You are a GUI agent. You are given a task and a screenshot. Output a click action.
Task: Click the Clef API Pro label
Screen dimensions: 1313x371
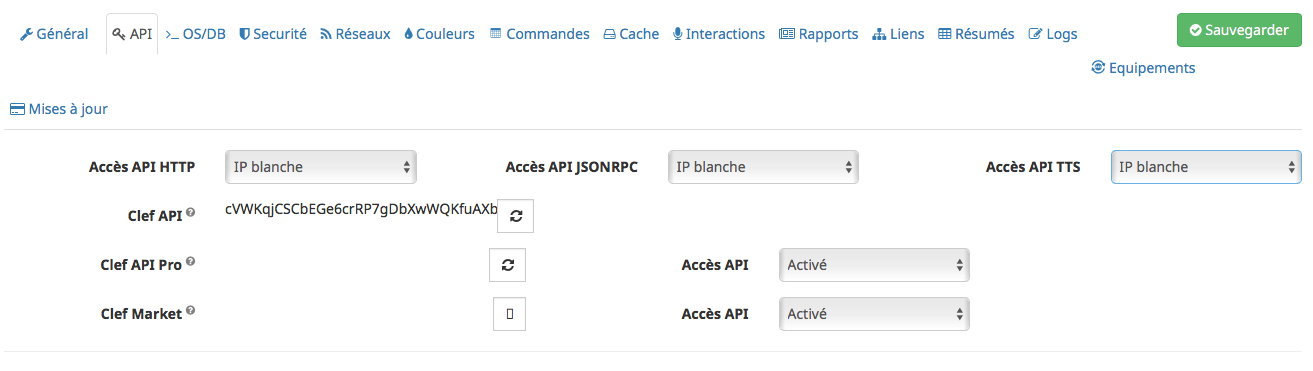[x=141, y=265]
